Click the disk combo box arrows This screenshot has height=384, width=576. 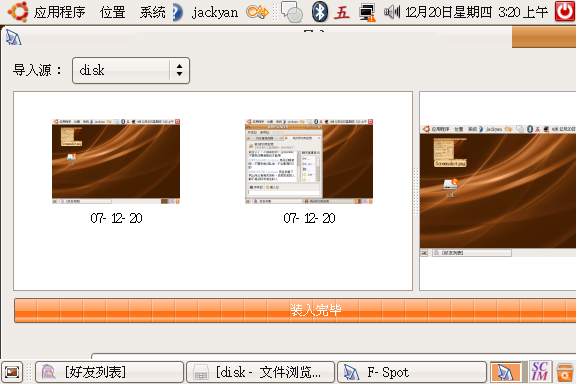pos(179,70)
